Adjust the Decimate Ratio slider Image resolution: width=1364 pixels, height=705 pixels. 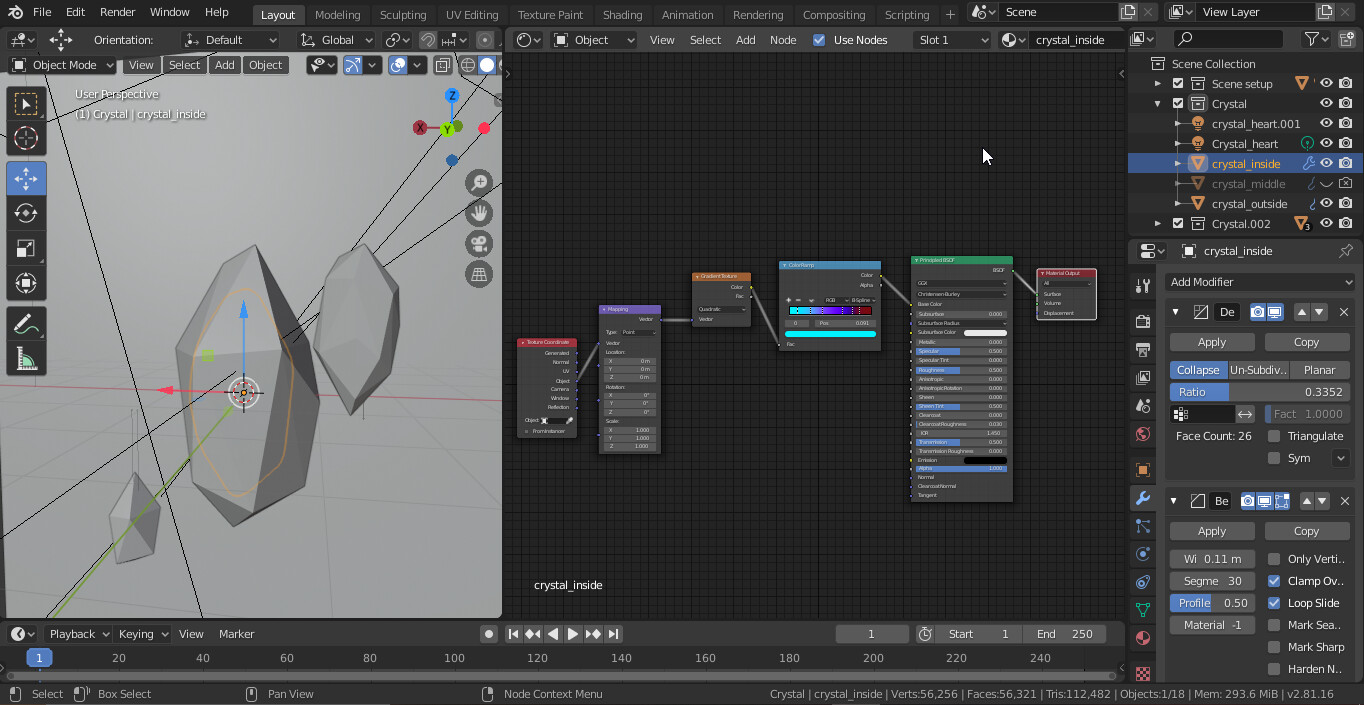point(1260,392)
